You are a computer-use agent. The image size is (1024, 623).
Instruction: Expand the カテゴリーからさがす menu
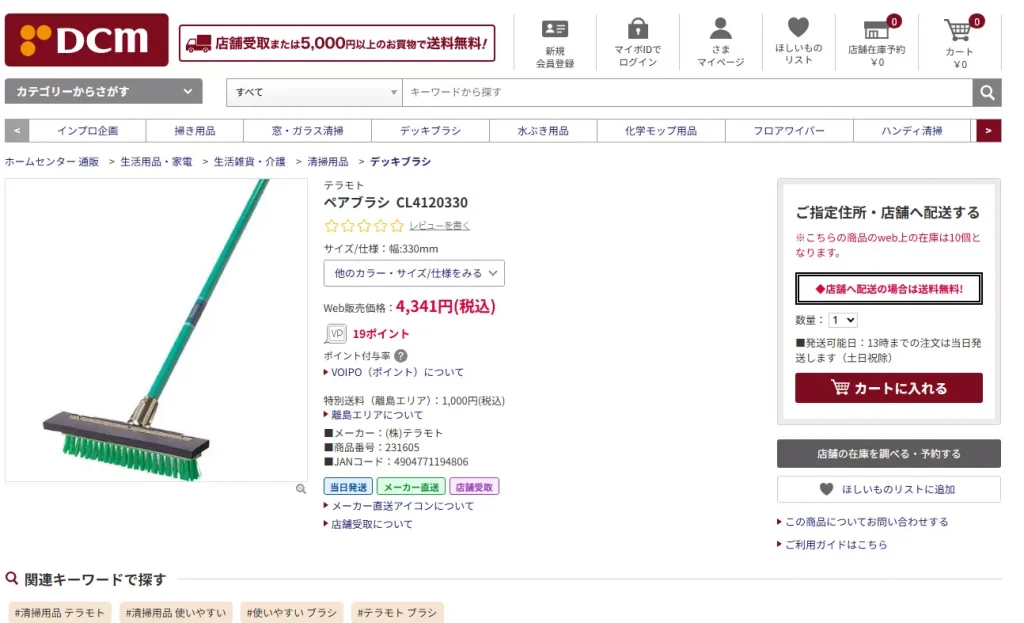[103, 91]
